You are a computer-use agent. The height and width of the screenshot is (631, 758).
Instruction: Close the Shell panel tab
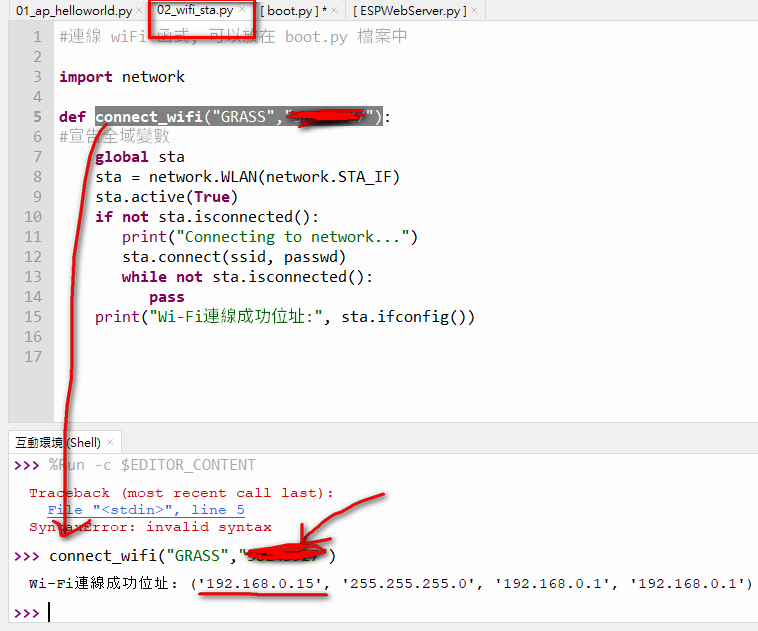(x=110, y=442)
